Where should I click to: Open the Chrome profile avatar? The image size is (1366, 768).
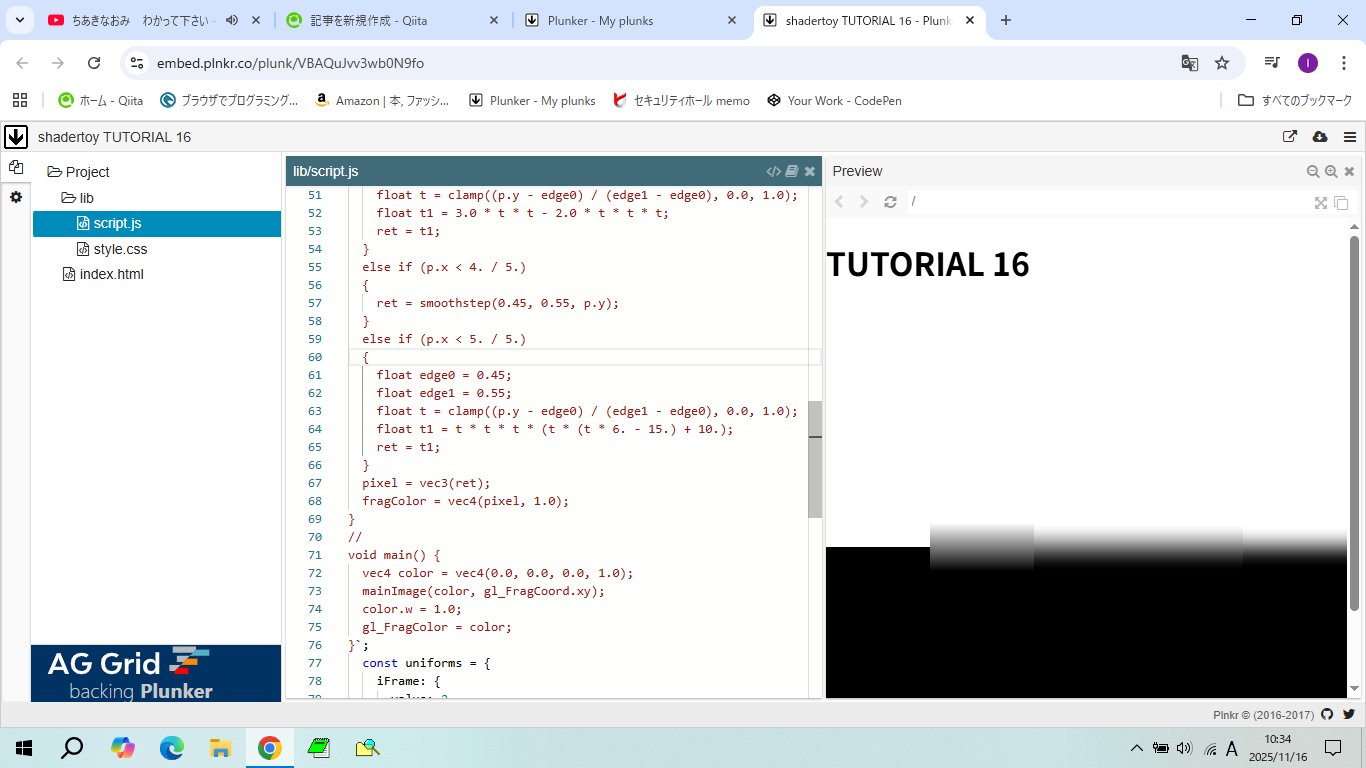pos(1308,63)
